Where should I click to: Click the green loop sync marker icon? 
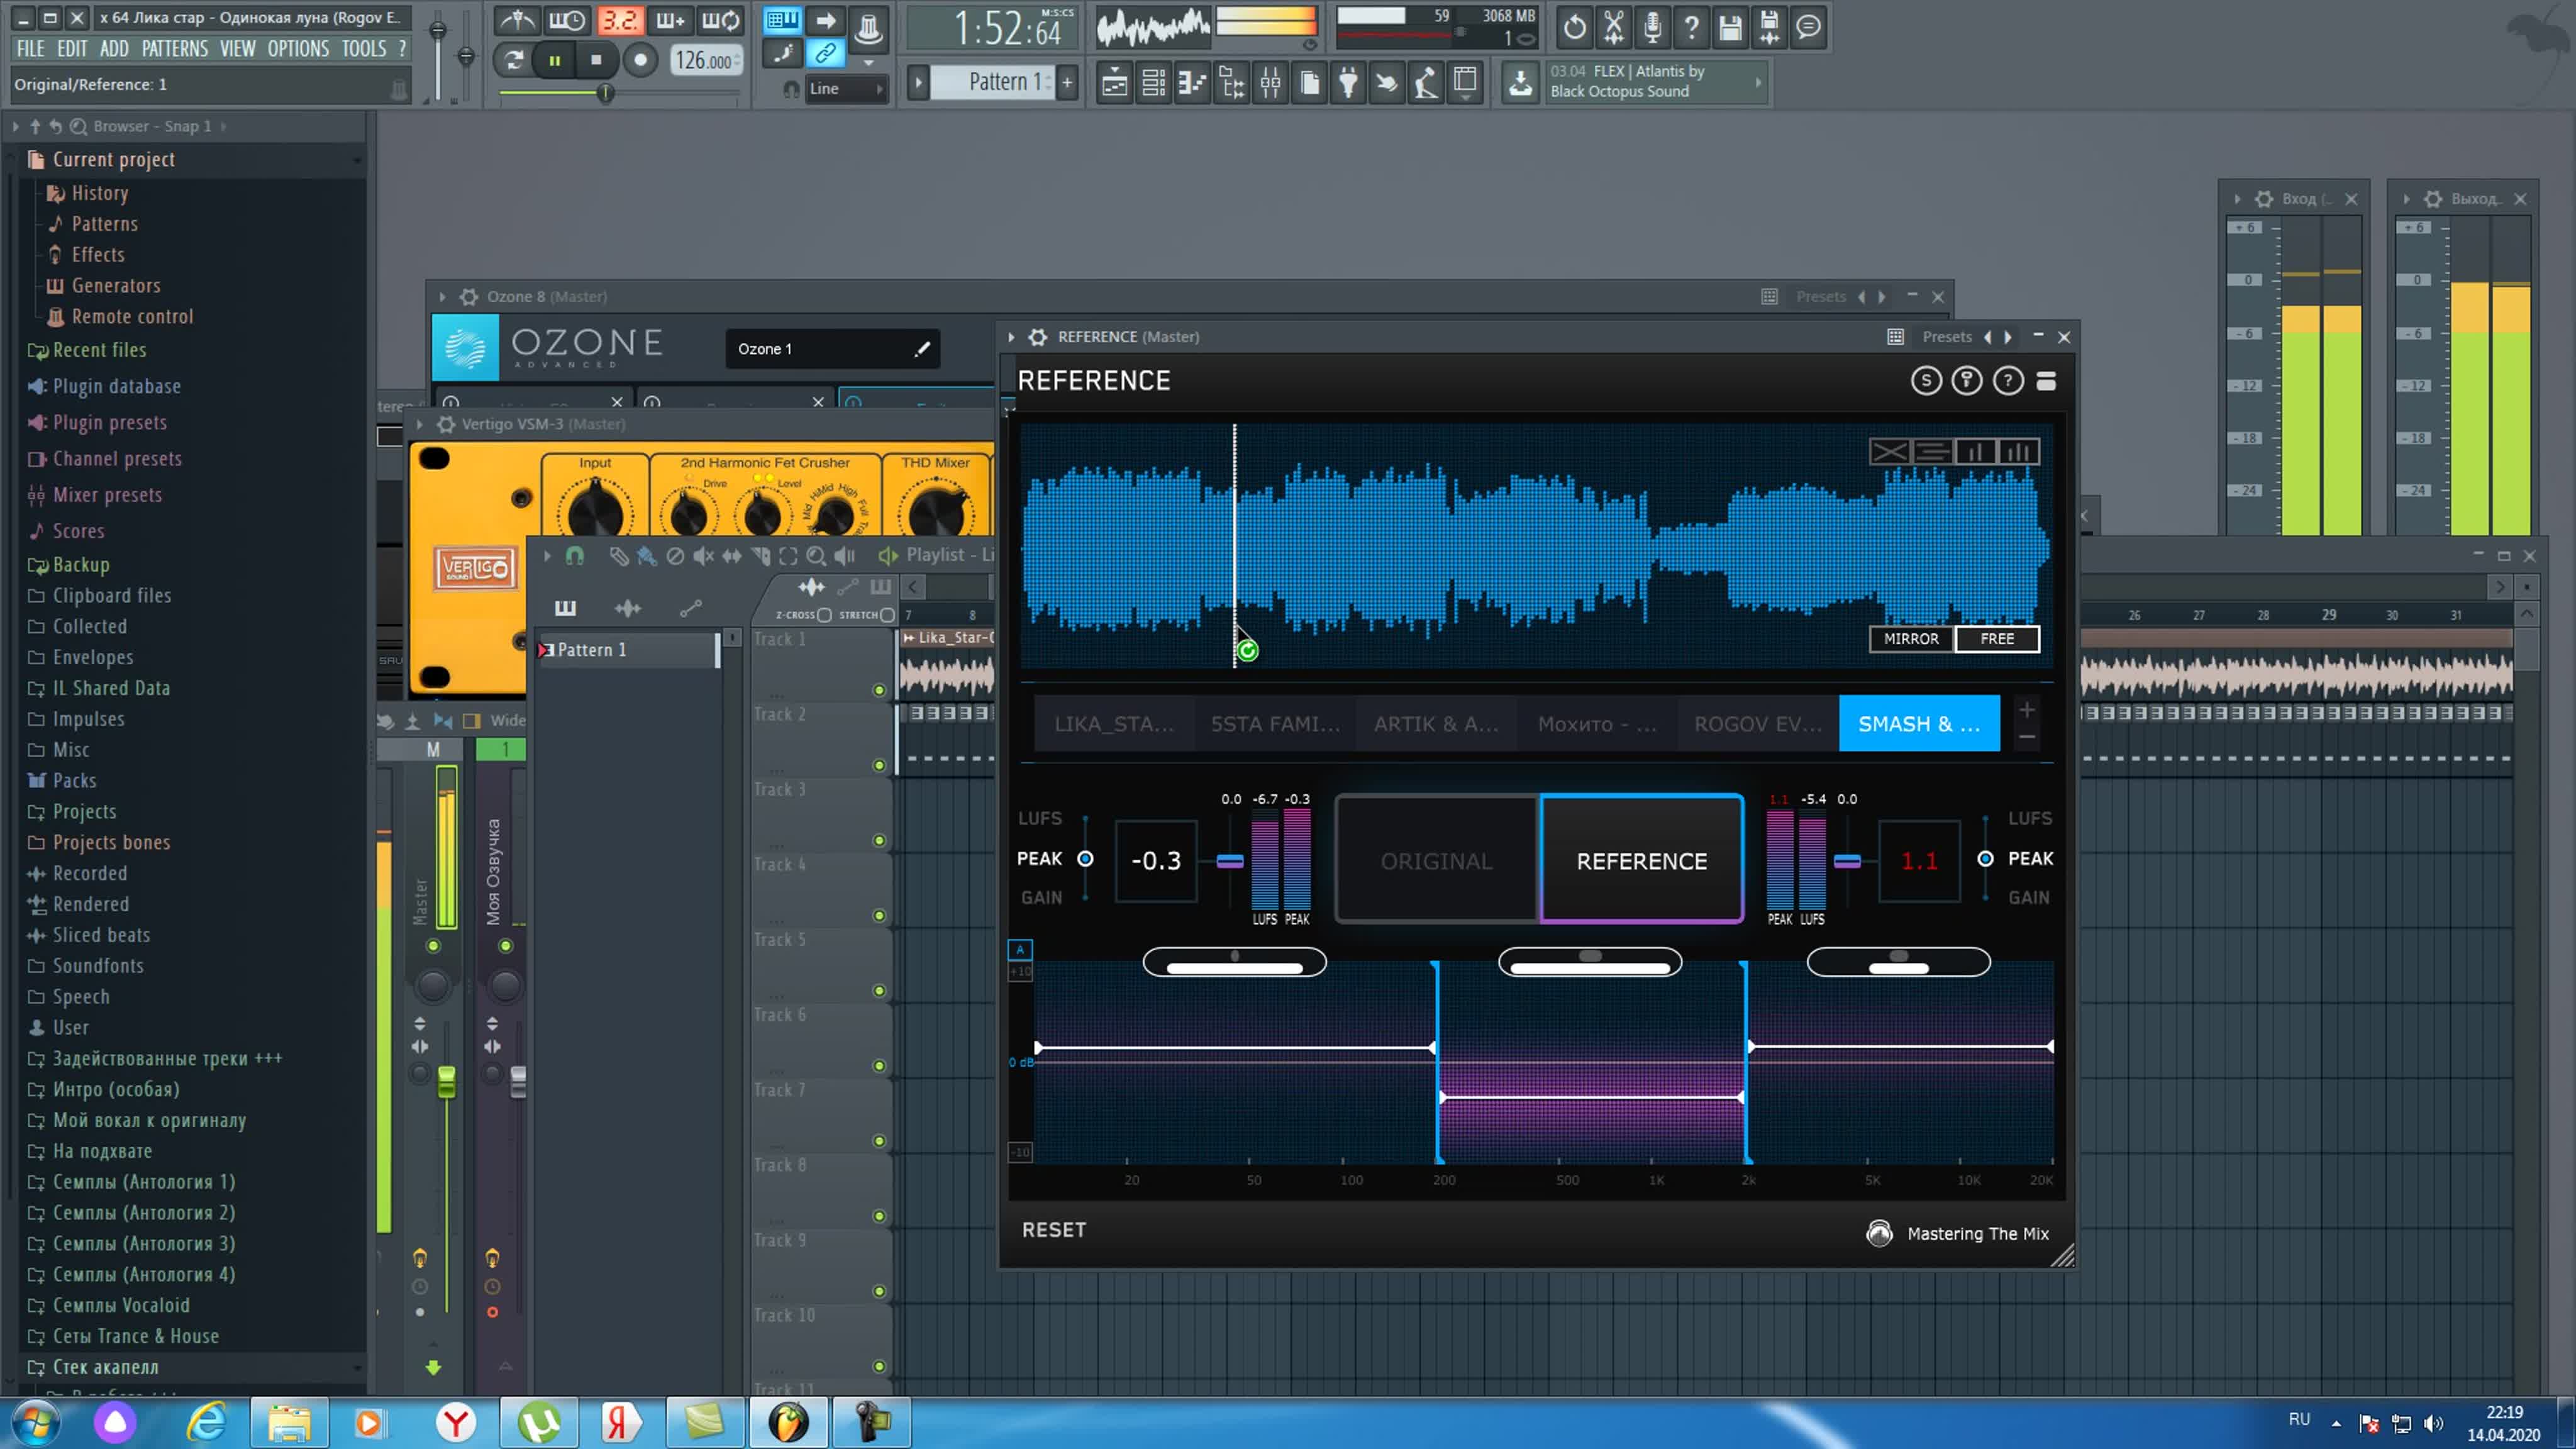pyautogui.click(x=1247, y=651)
